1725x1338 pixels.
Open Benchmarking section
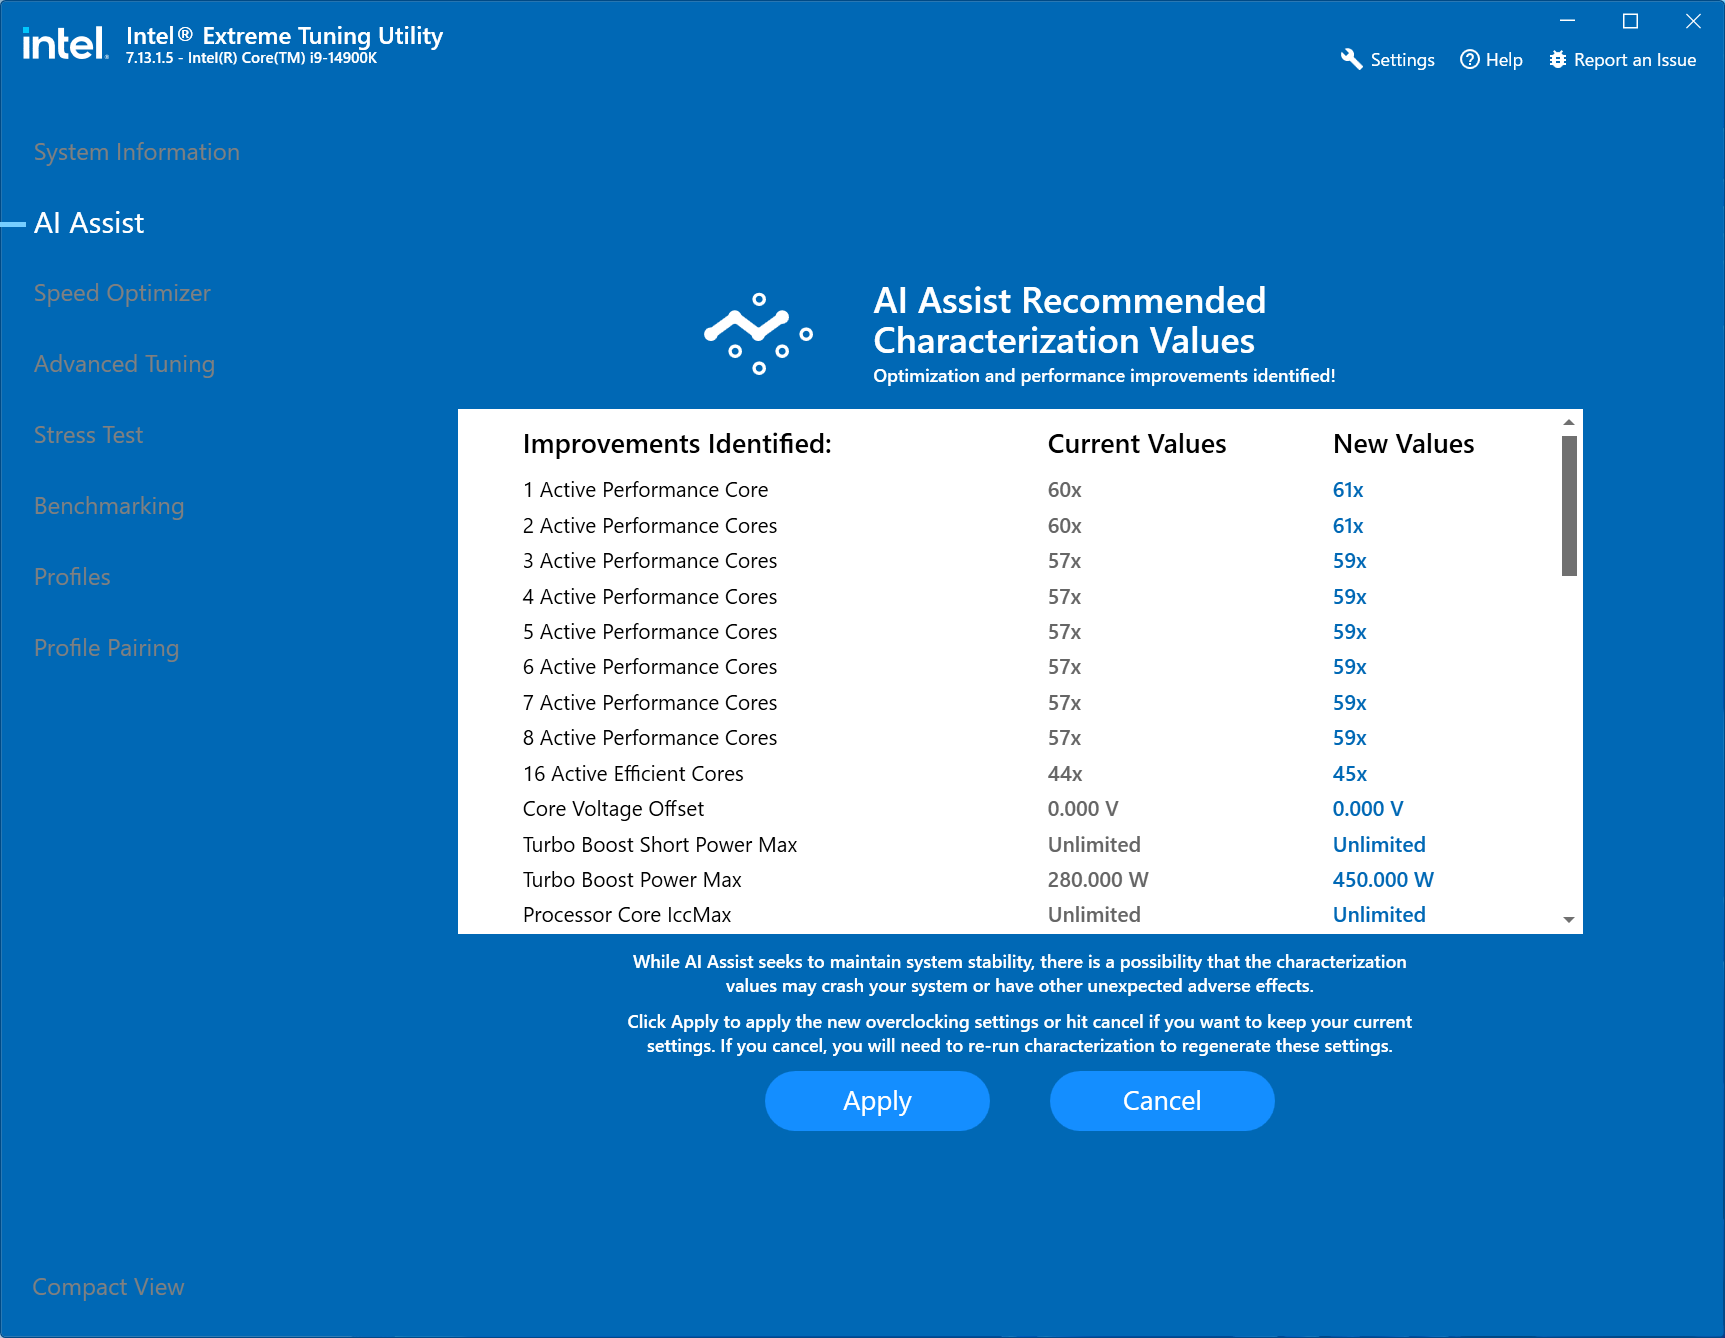pos(109,507)
